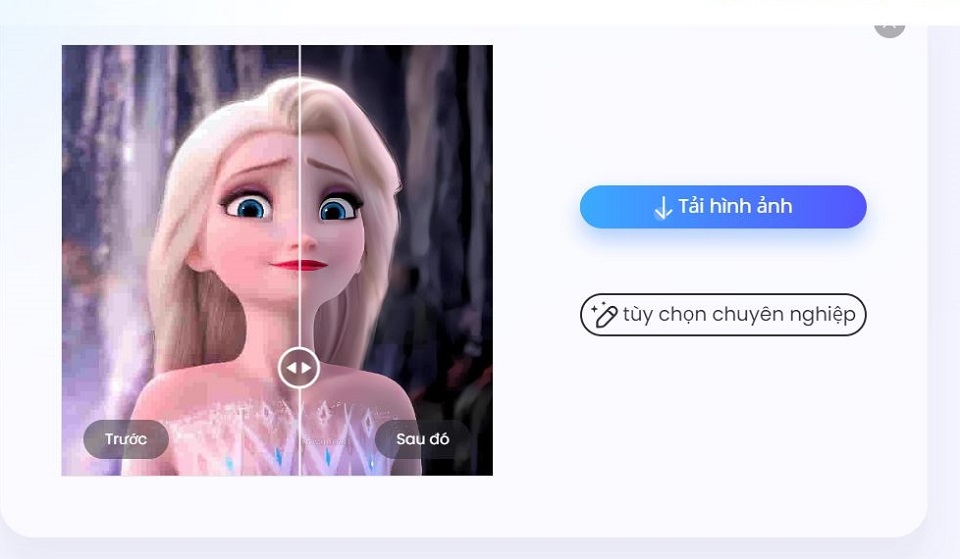Close the result dialog with the gray X
This screenshot has width=960, height=559.
pos(890,28)
